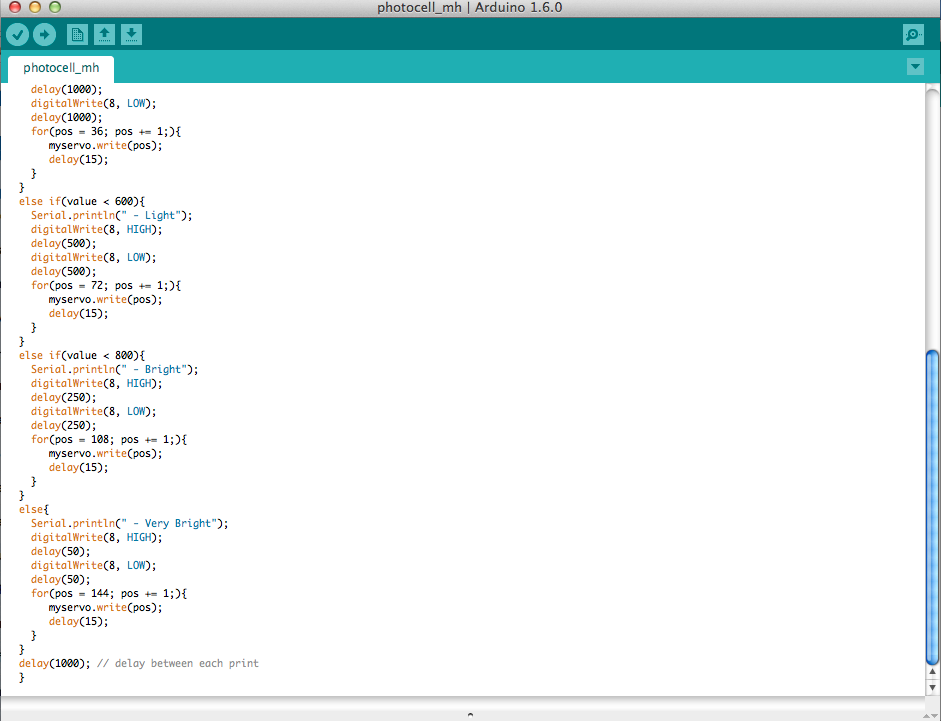Open a sketch with the up-arrow icon
Screen dimensions: 941x721
(x=104, y=35)
